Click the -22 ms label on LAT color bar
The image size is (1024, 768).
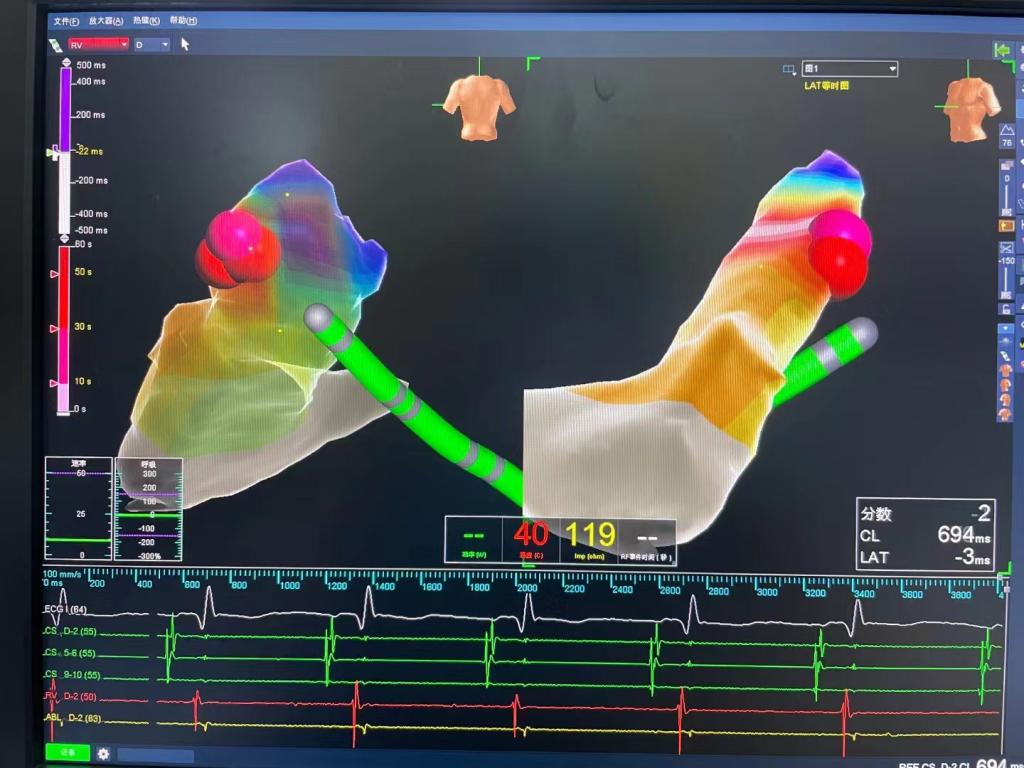pos(91,151)
